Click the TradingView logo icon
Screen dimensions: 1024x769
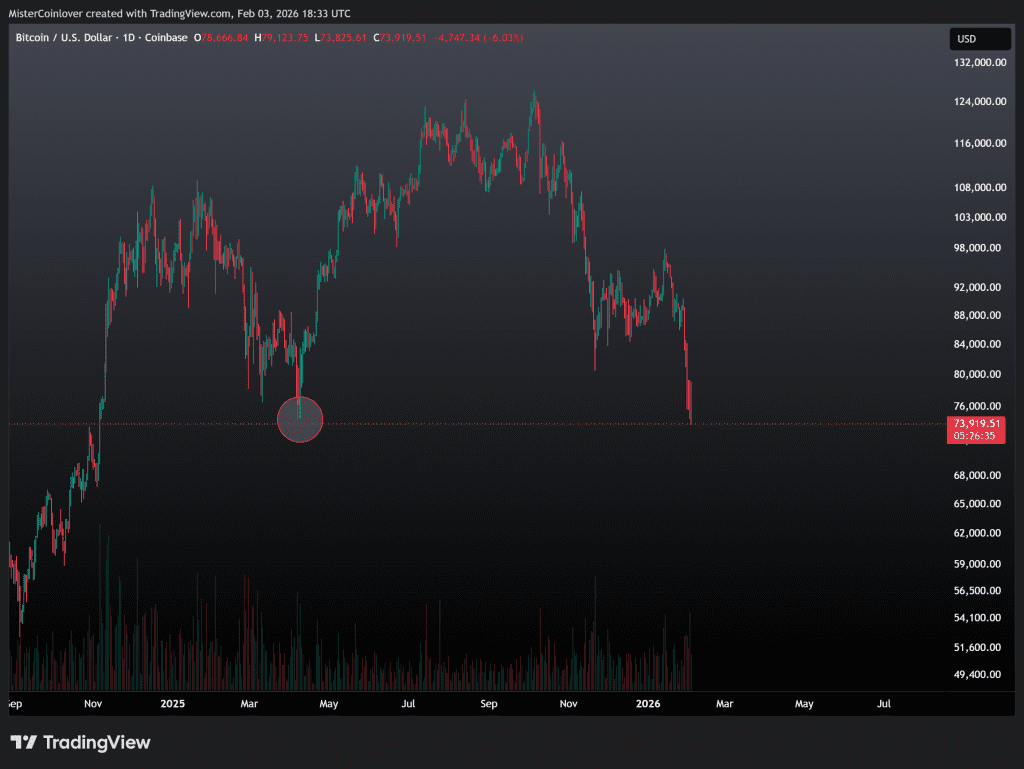24,742
